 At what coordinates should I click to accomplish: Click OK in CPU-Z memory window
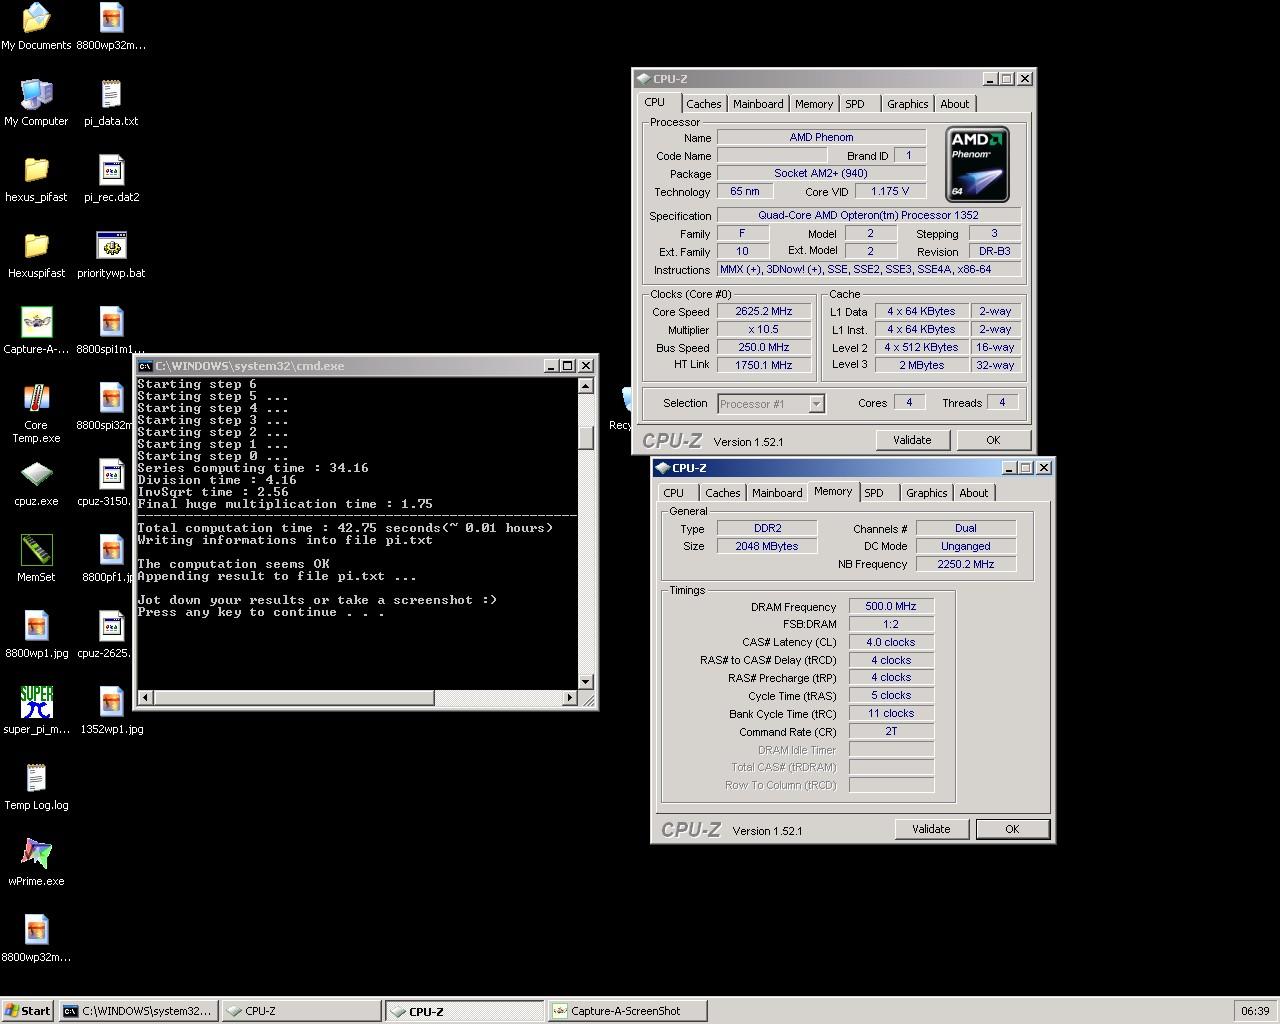[x=1012, y=829]
